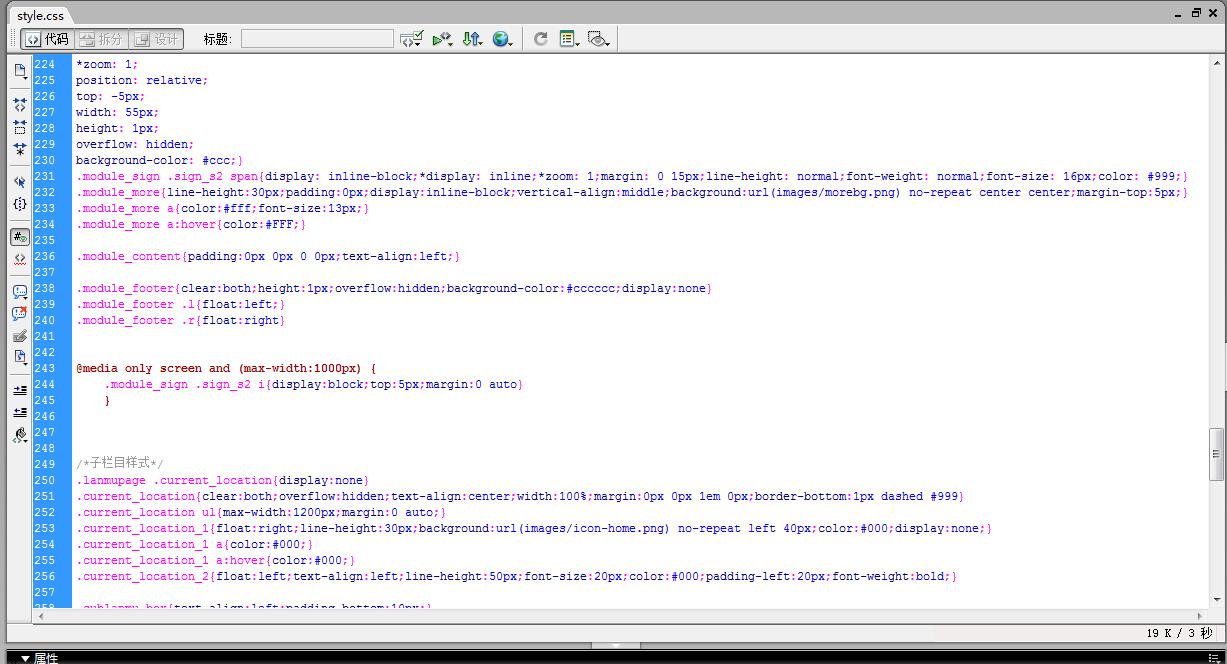Click 'position: relative;' line
1227x664 pixels.
point(142,80)
